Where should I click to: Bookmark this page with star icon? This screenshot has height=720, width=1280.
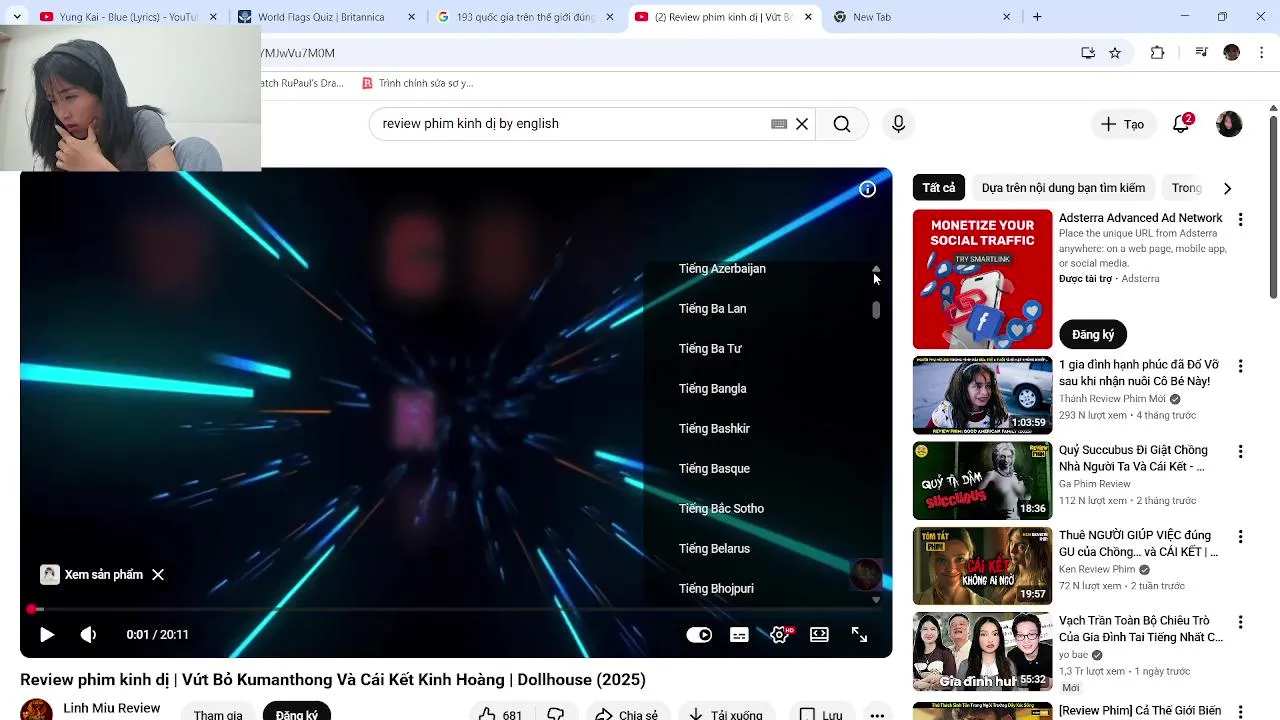pyautogui.click(x=1115, y=53)
